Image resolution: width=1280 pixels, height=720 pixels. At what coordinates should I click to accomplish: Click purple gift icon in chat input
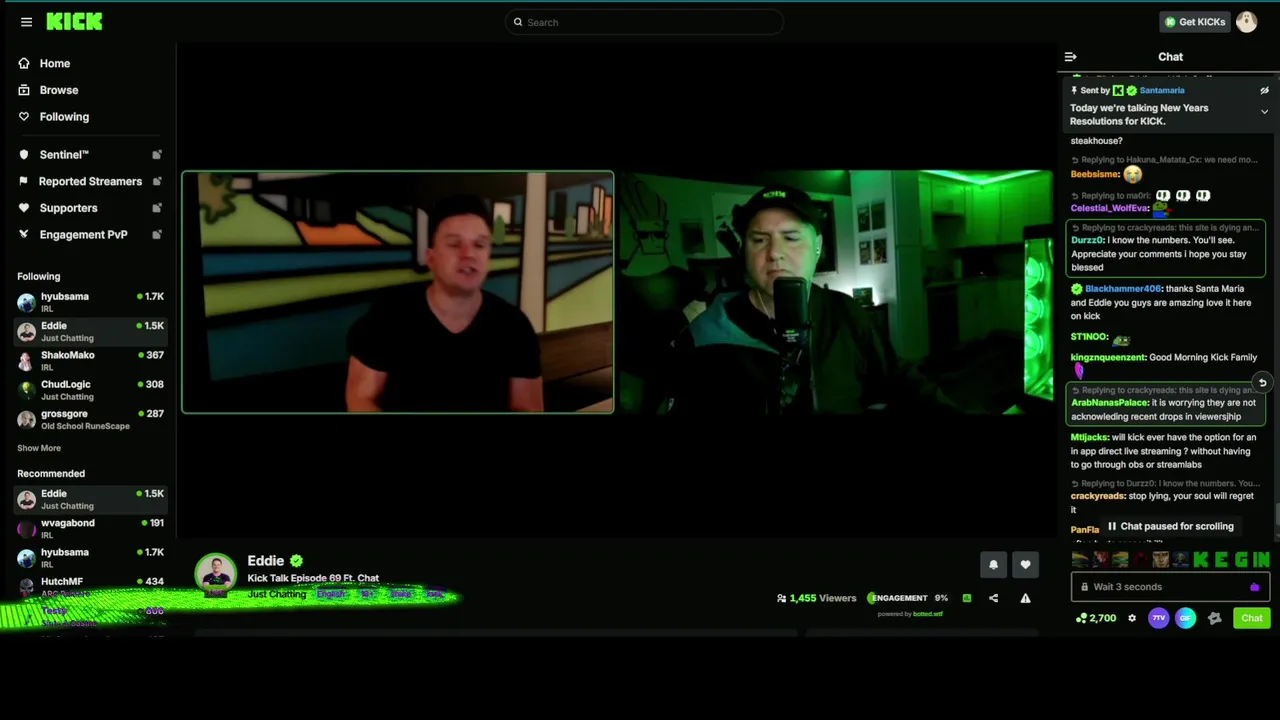(x=1255, y=587)
